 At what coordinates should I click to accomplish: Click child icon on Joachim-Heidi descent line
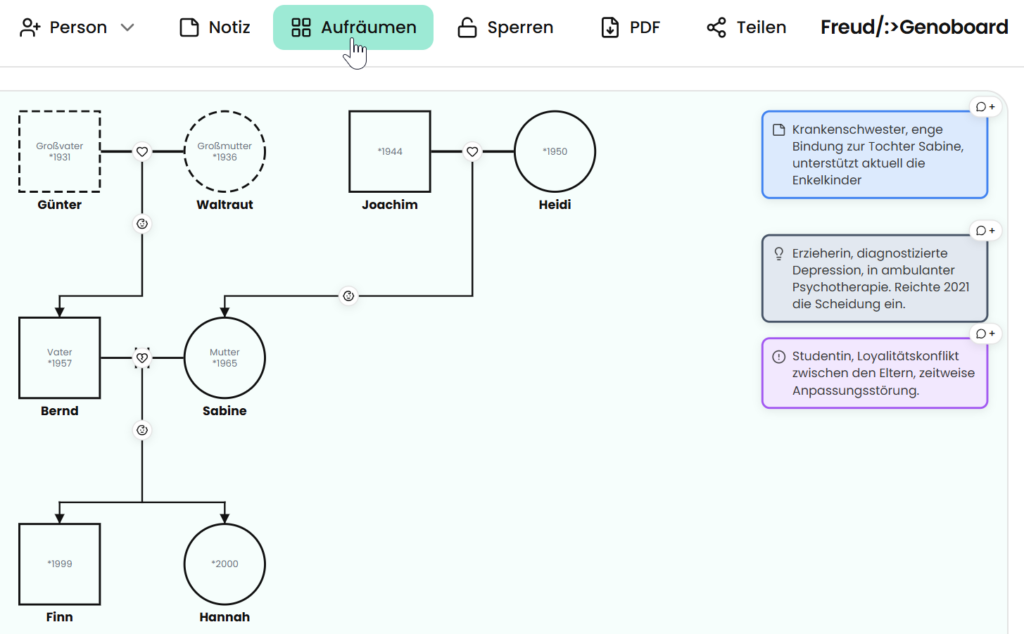(349, 296)
